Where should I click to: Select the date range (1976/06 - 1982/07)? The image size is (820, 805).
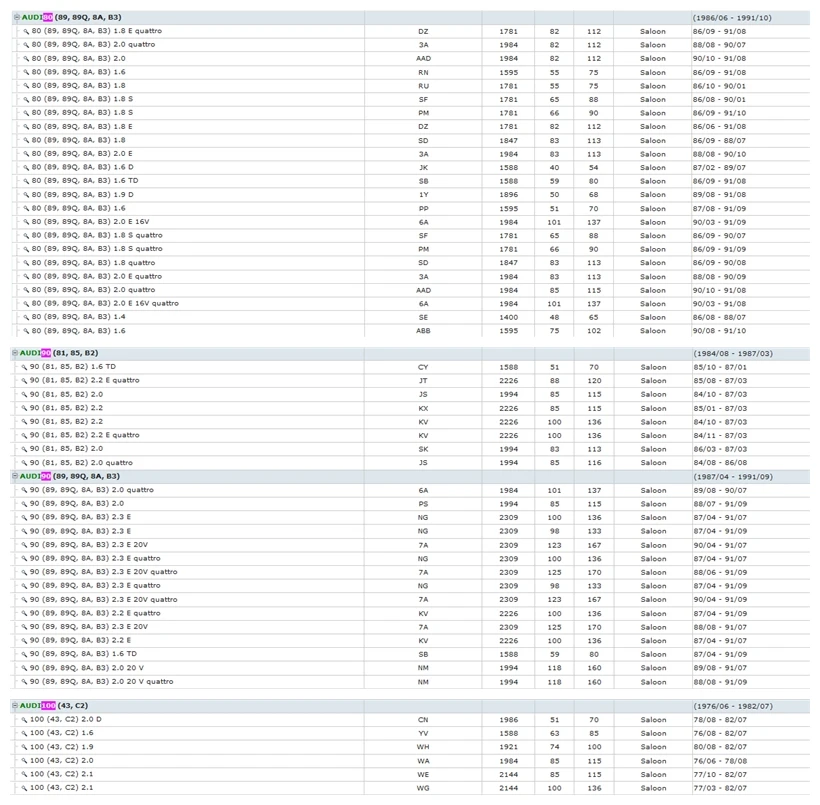tap(733, 706)
